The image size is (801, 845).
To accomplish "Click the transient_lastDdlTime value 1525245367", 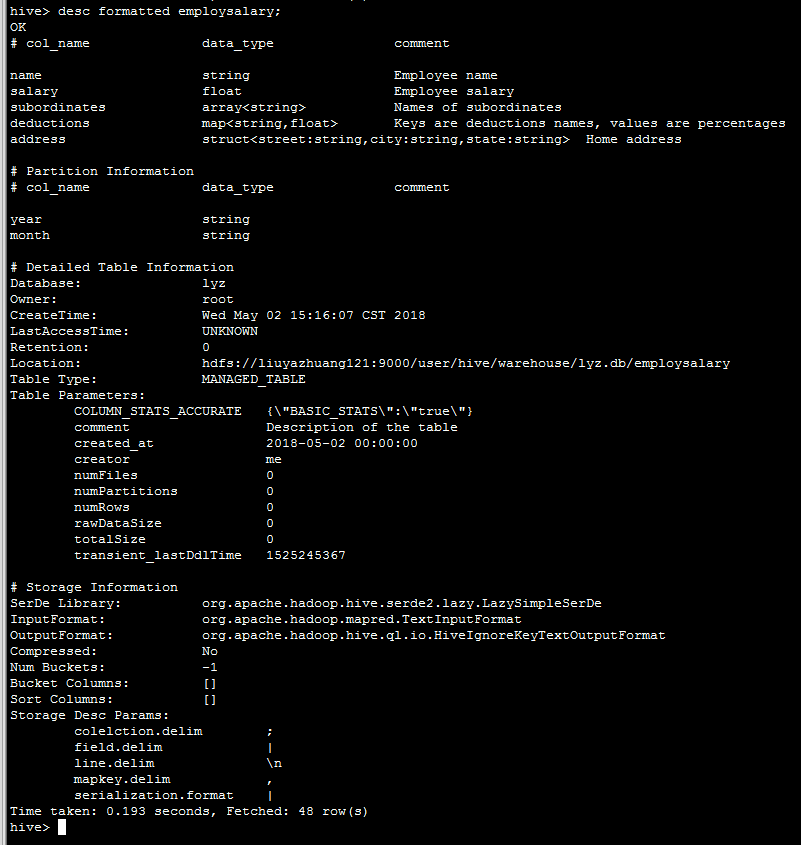I will (306, 555).
